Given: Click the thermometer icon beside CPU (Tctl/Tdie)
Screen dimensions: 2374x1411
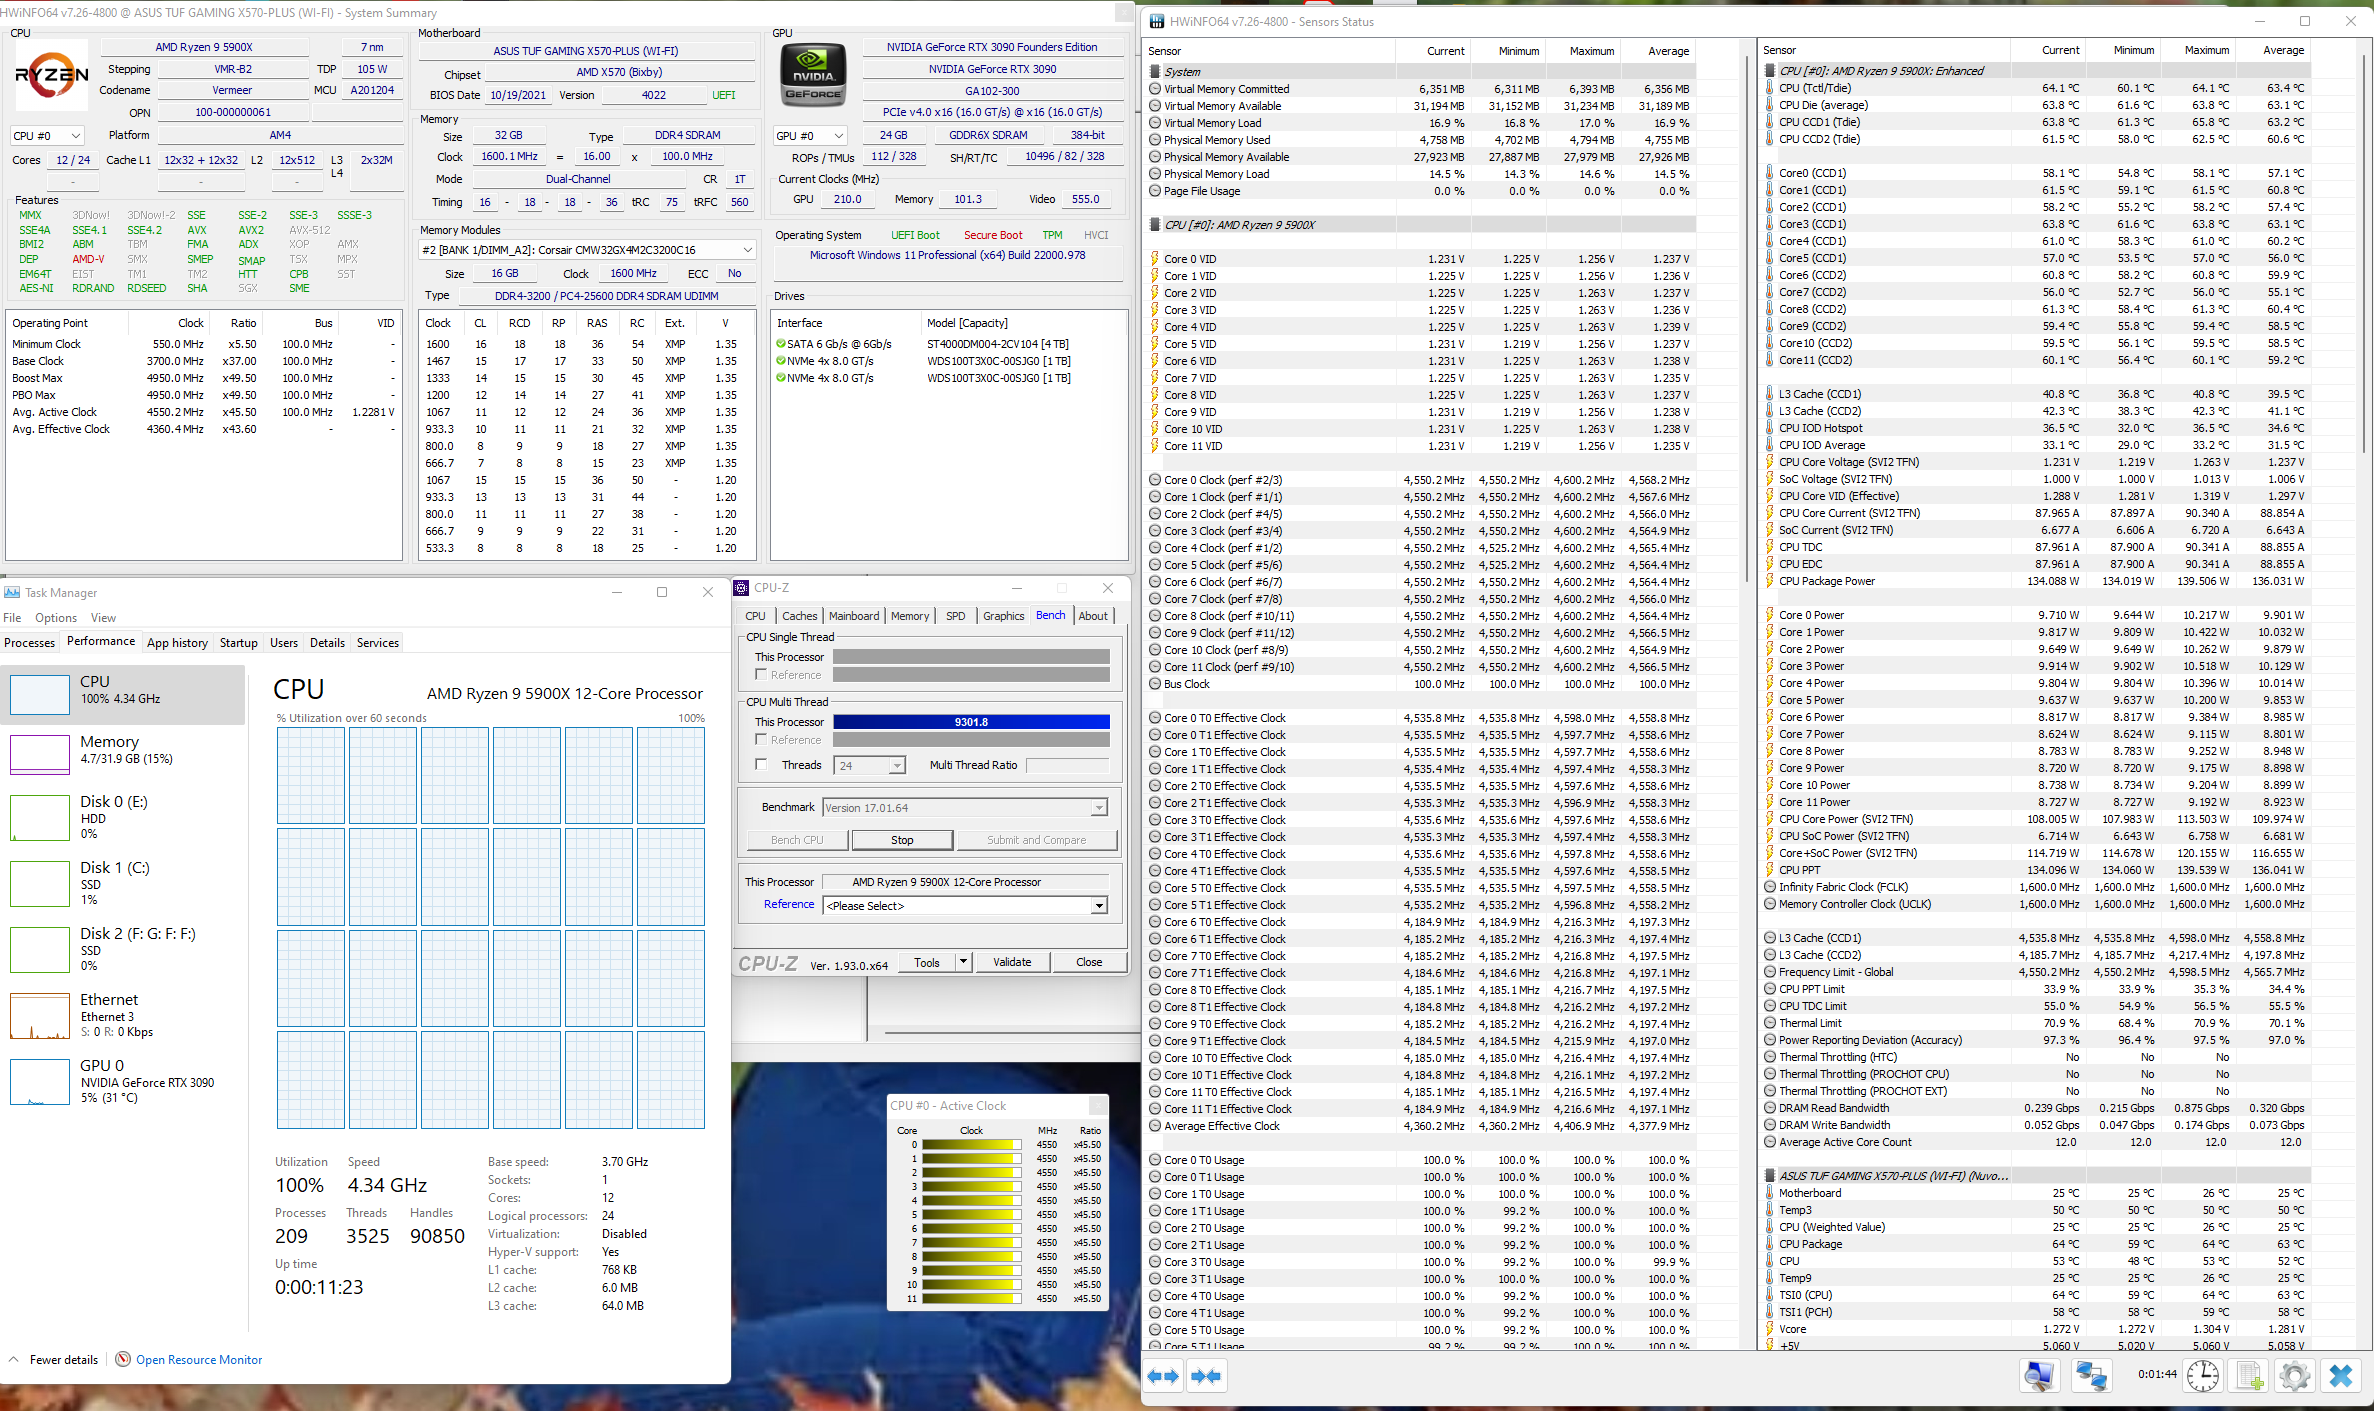Looking at the screenshot, I should point(1770,88).
